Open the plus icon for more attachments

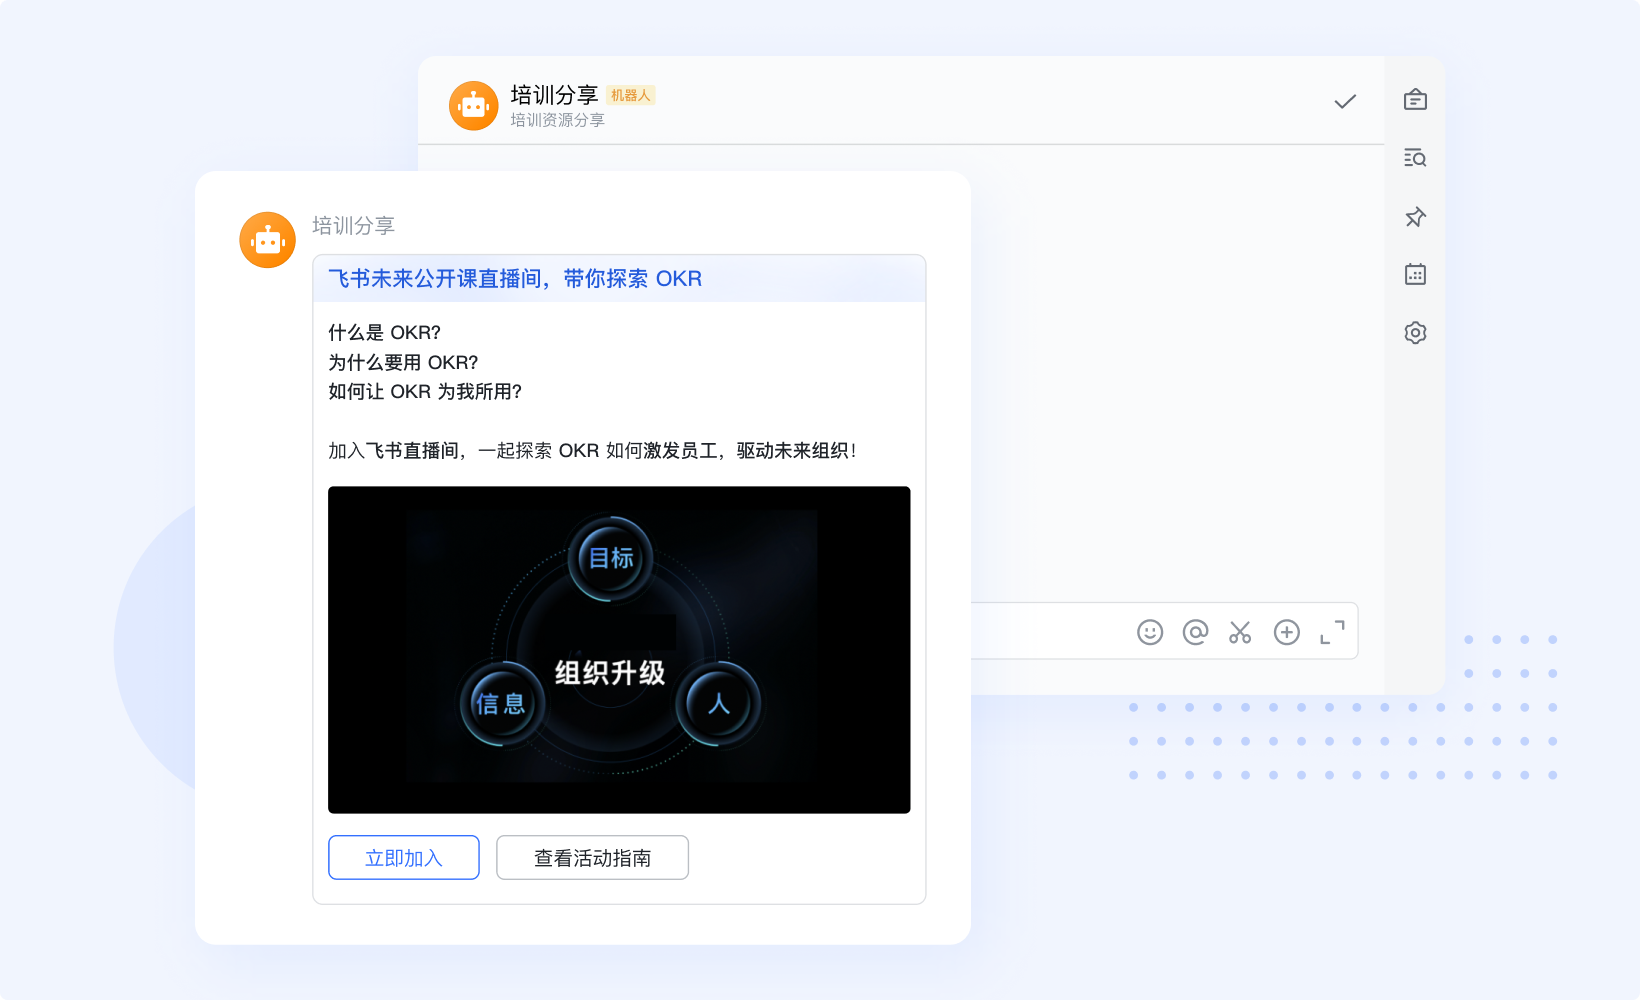(x=1286, y=632)
